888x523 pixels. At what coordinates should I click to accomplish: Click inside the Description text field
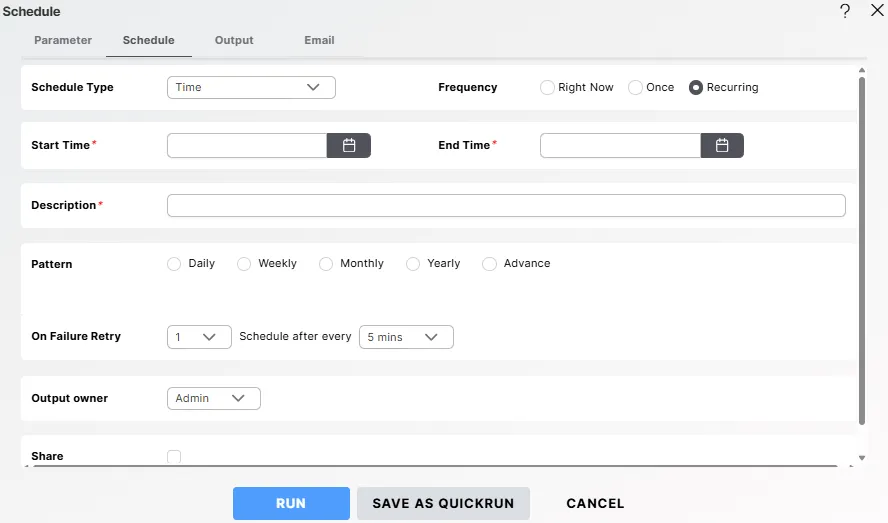506,206
